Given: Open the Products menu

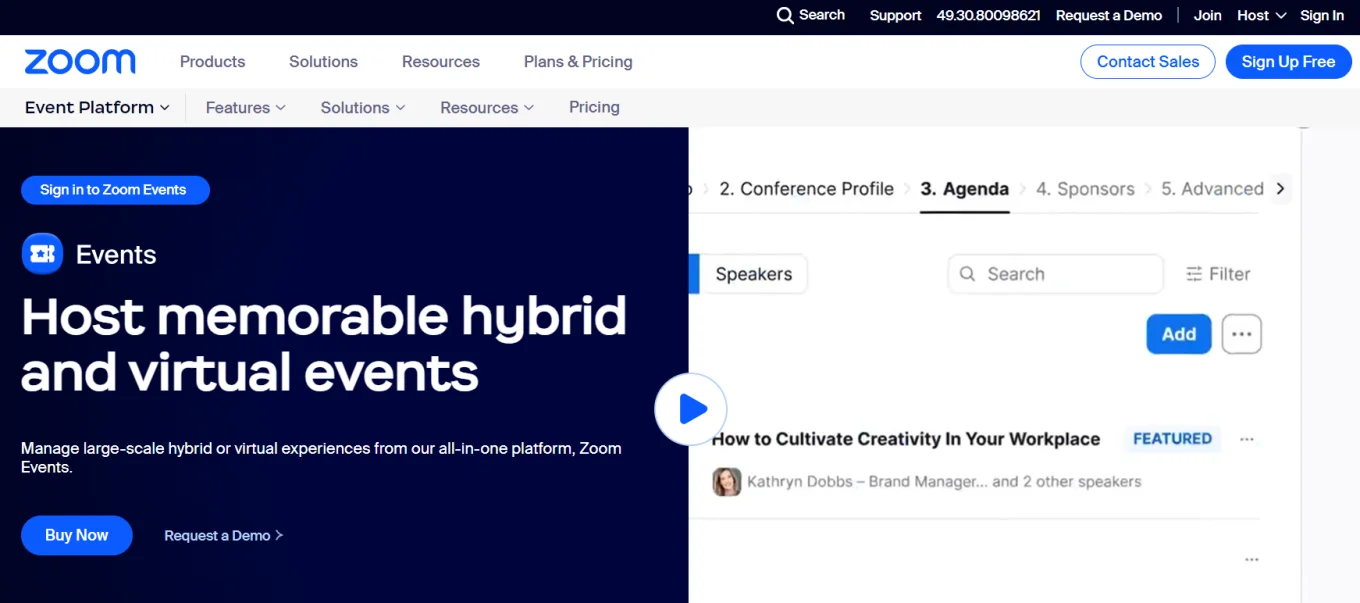Looking at the screenshot, I should coord(212,62).
